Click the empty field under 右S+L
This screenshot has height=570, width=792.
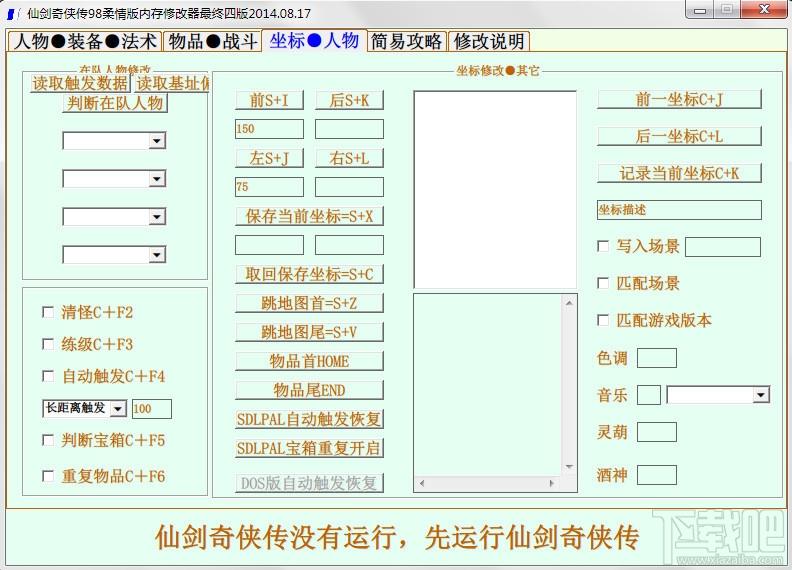click(x=349, y=187)
